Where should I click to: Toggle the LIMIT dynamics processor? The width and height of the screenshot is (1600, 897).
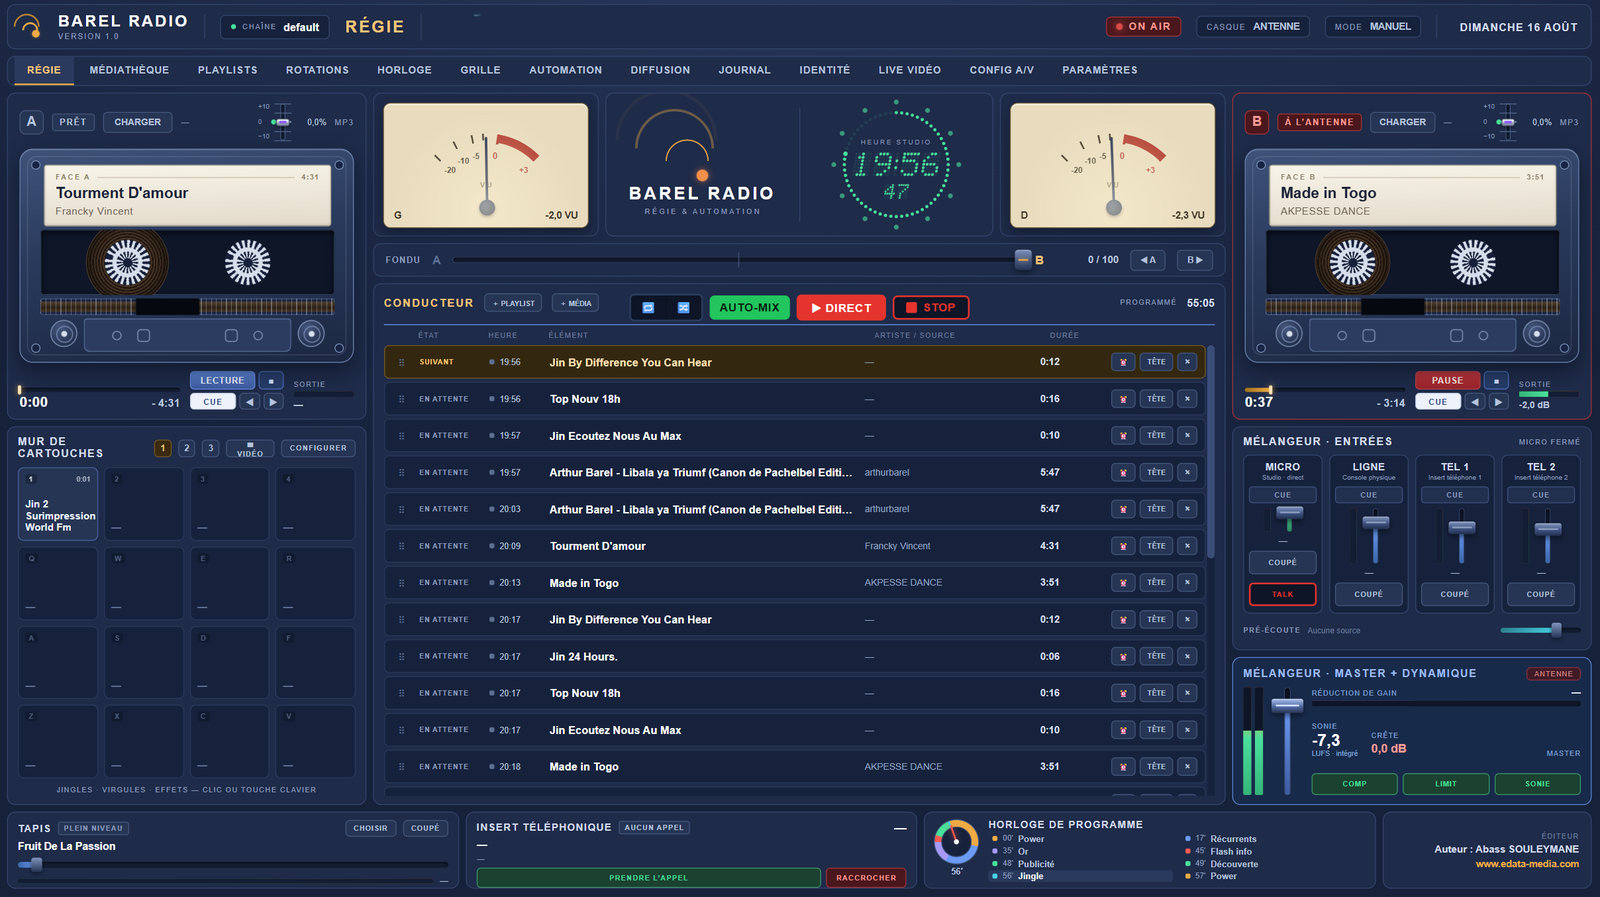(1446, 784)
